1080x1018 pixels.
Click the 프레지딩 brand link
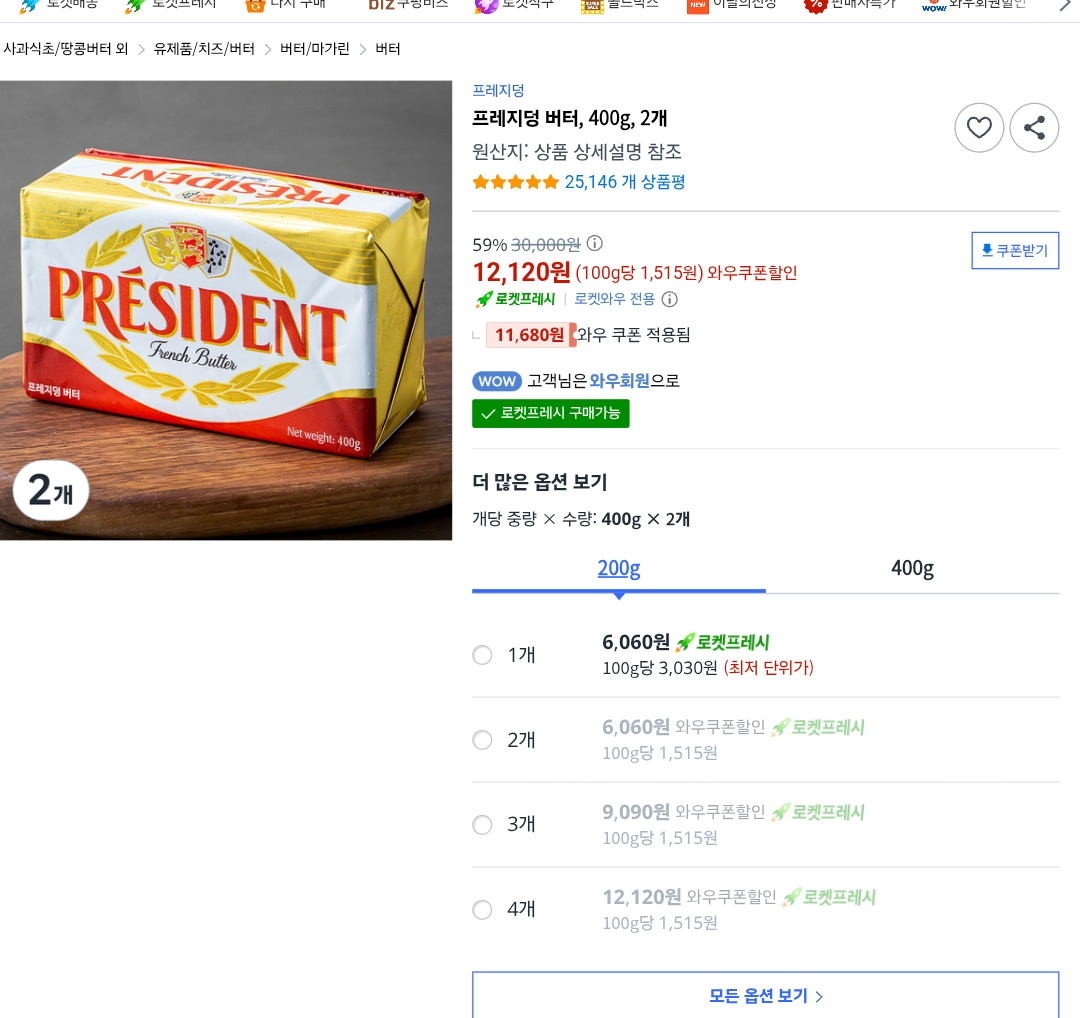coord(498,91)
